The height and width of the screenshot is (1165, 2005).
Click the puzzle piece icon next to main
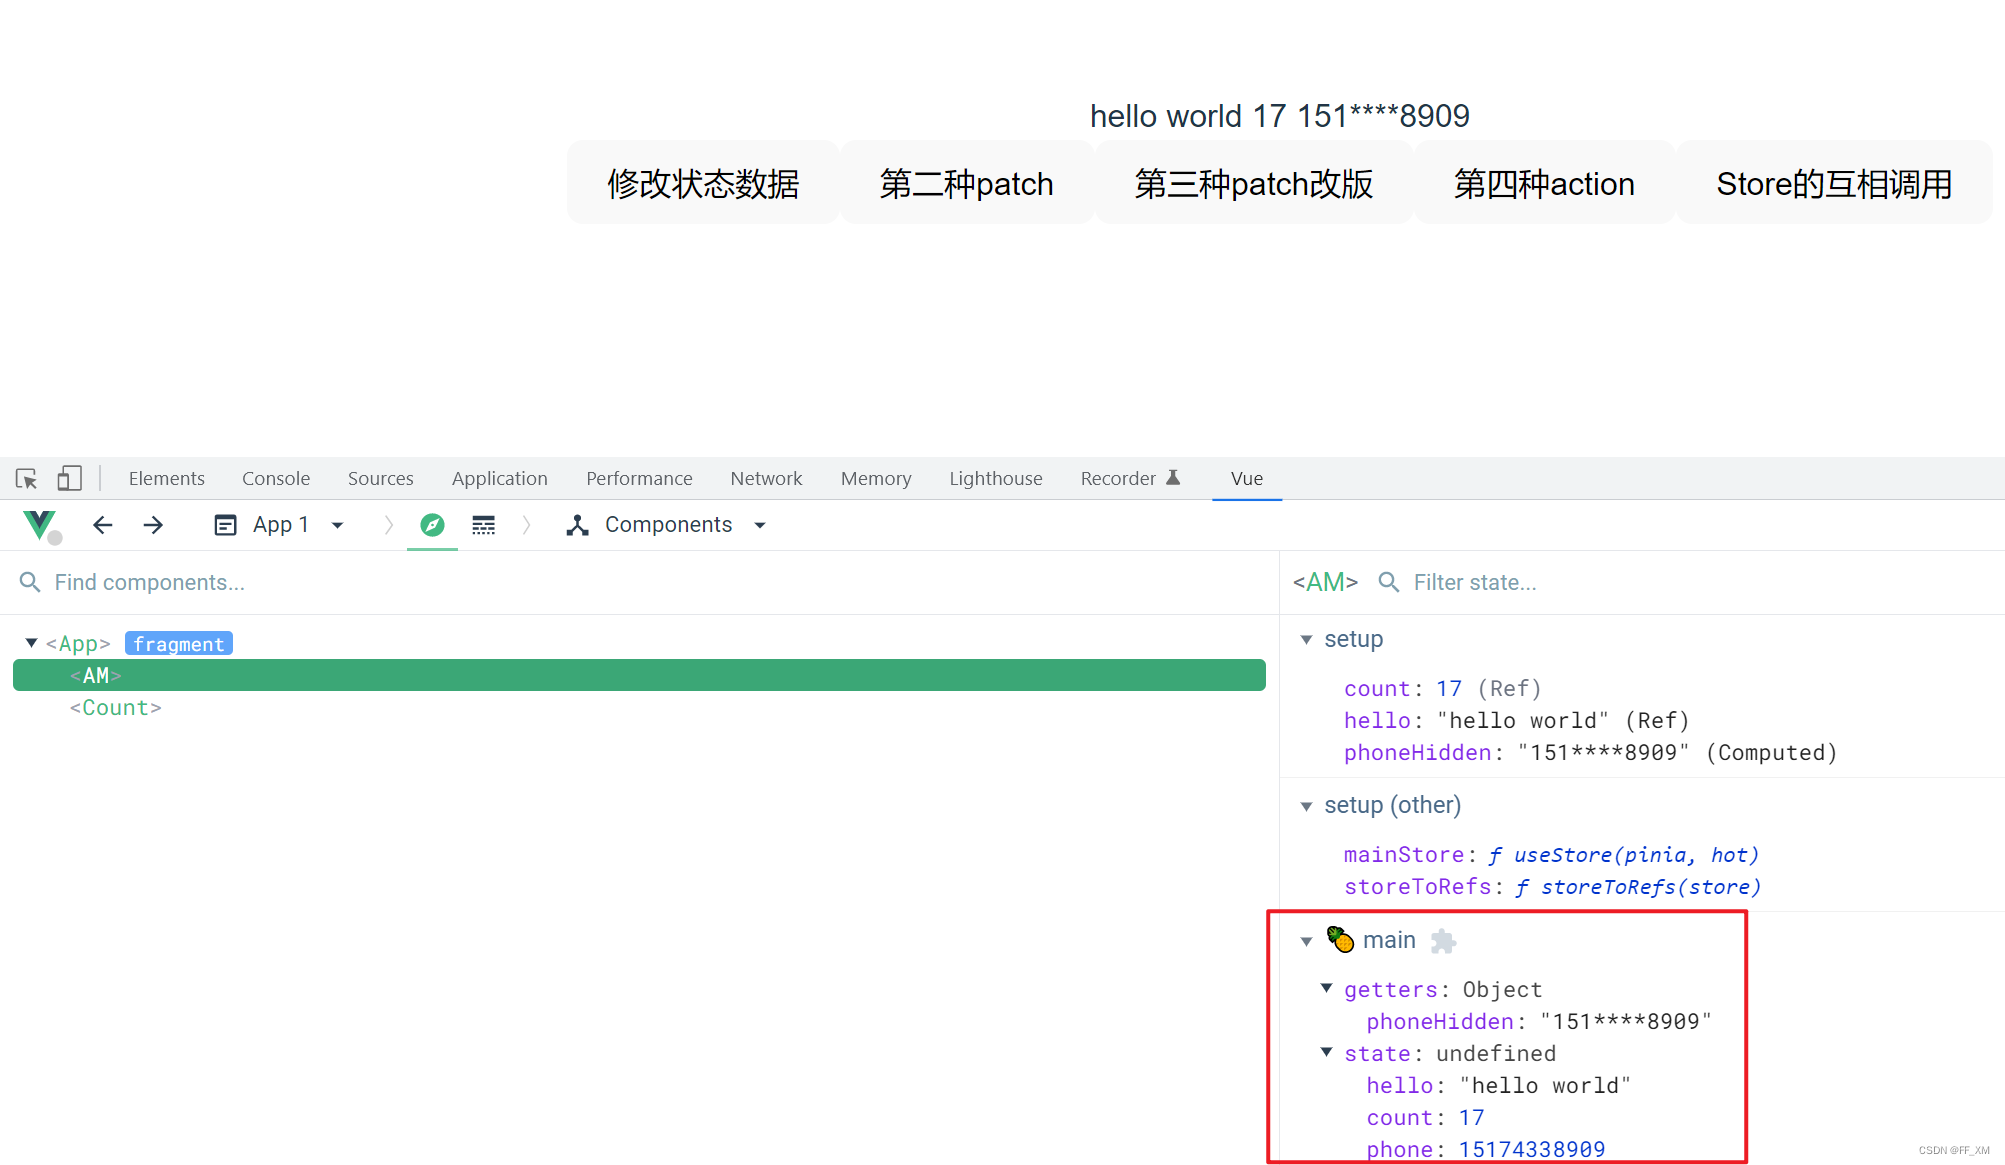(x=1443, y=941)
